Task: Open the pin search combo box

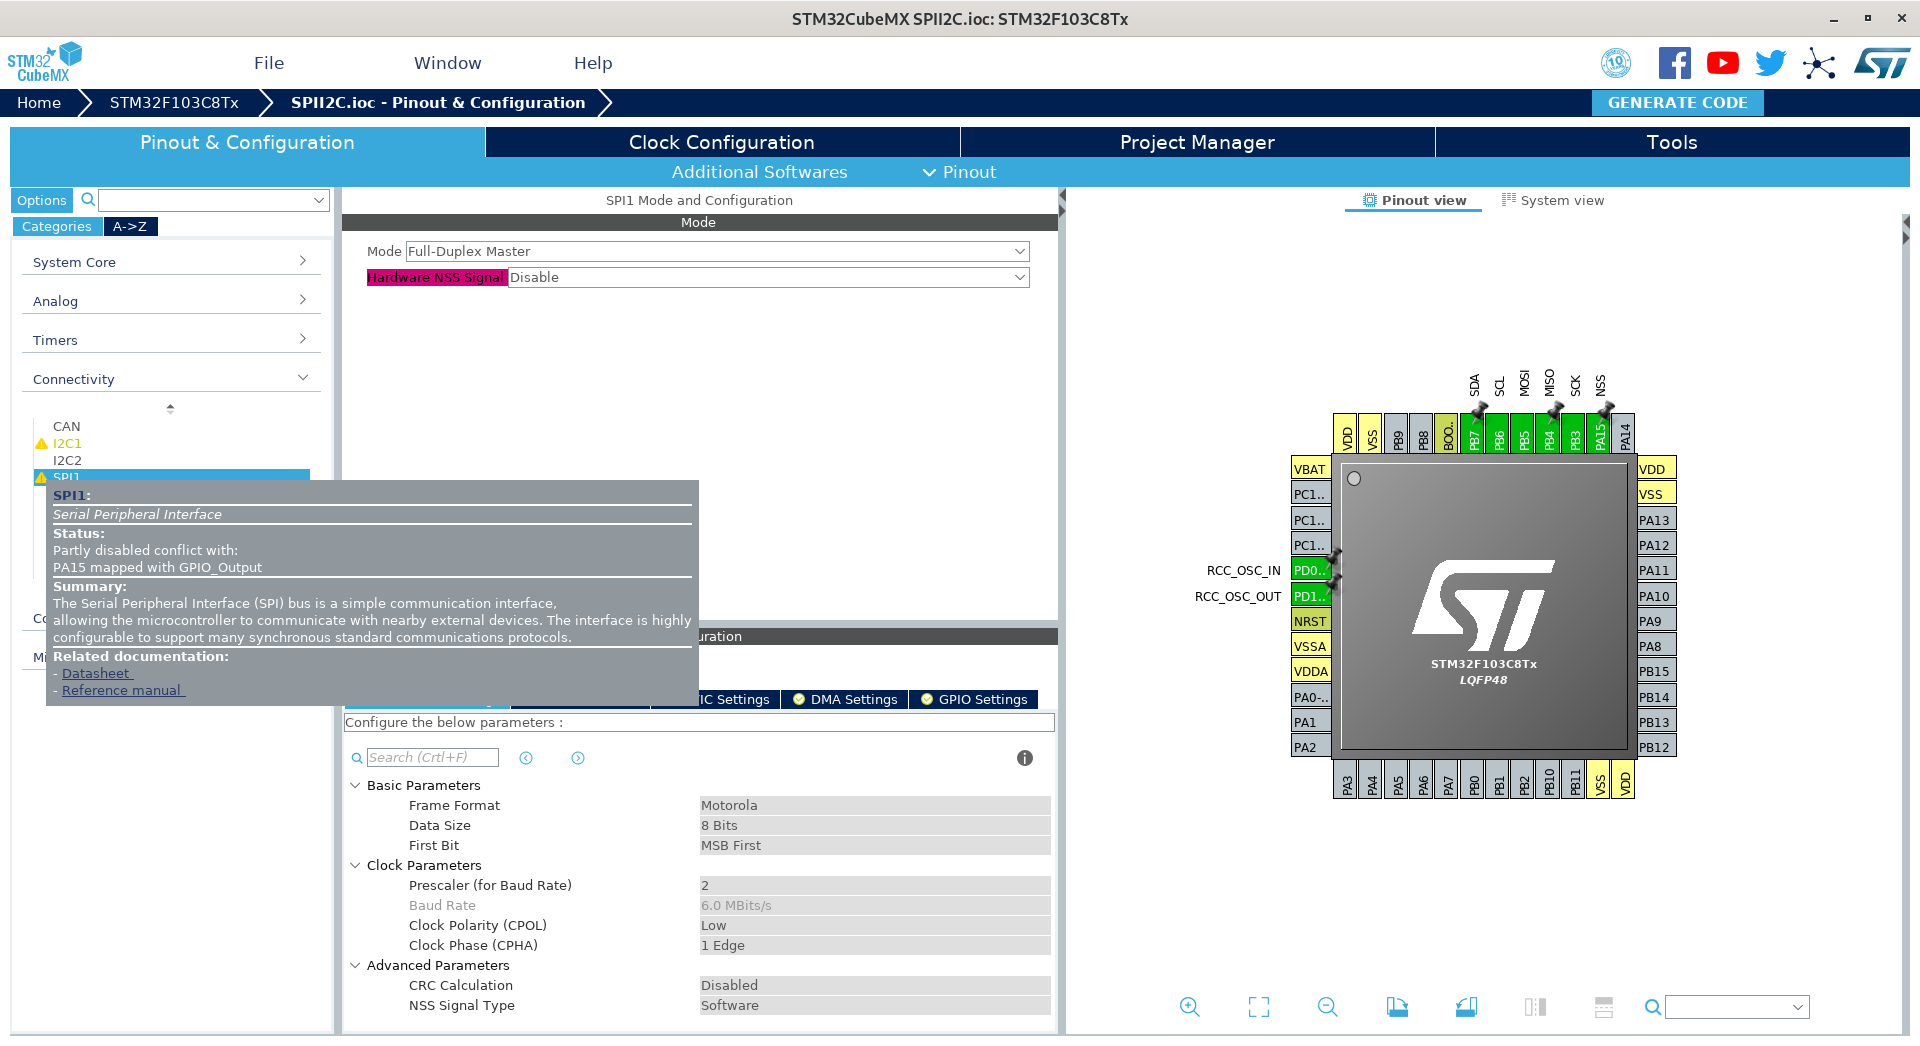Action: (x=1737, y=1007)
